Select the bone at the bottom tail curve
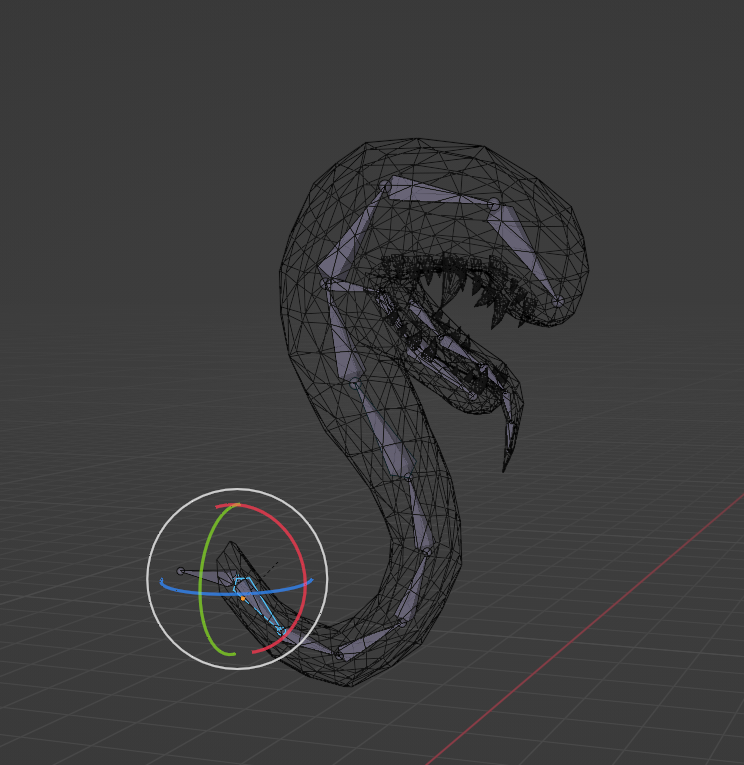744x765 pixels. (x=371, y=639)
